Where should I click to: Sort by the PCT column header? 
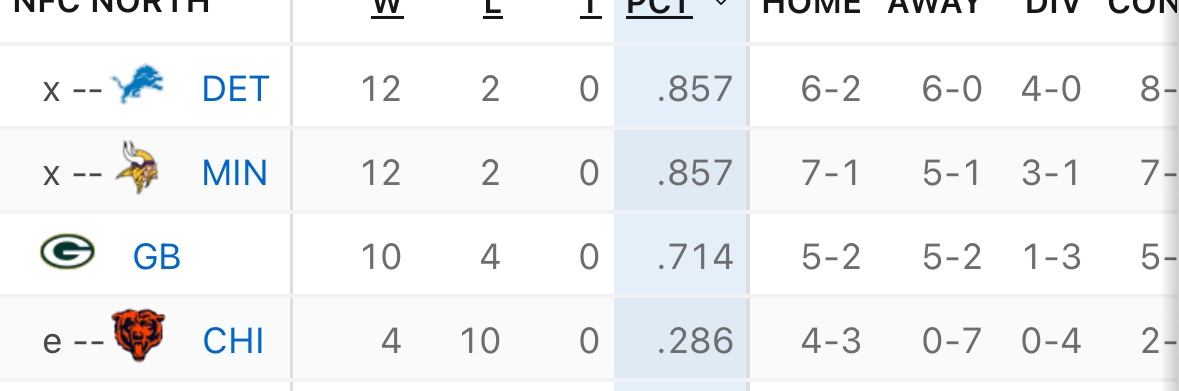click(x=659, y=8)
